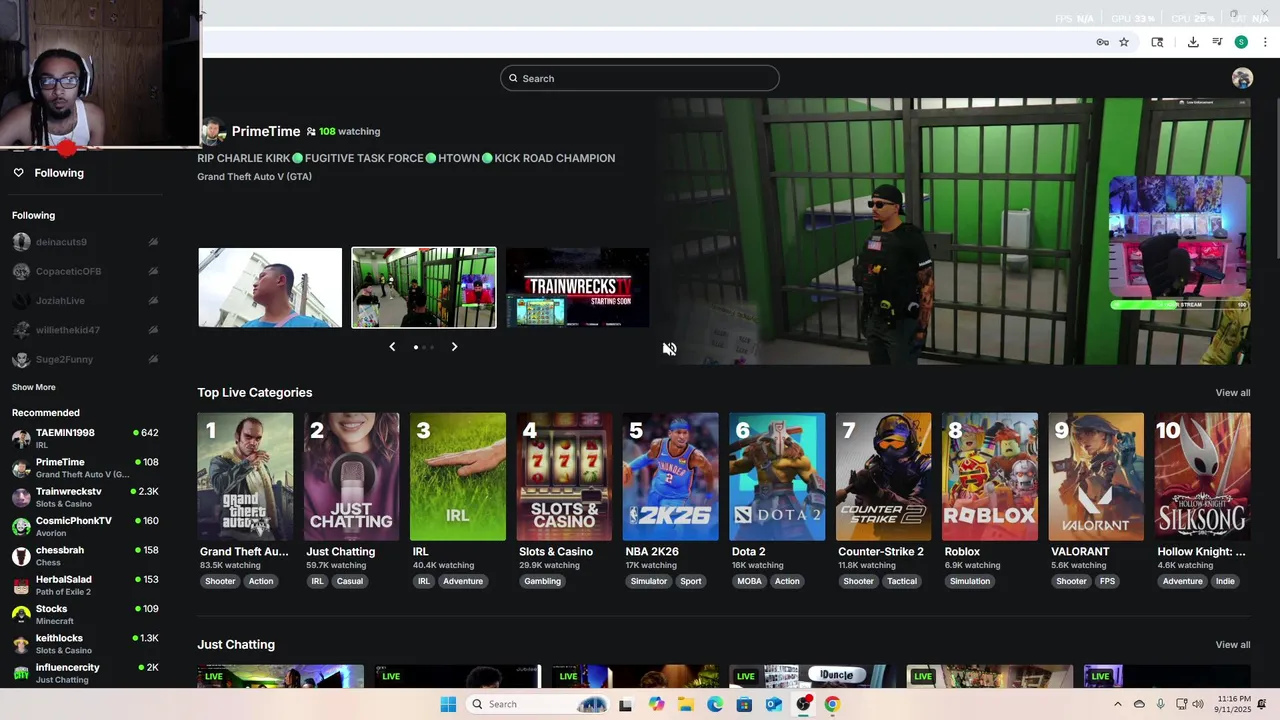Click offline icon beside JoziahLive

(x=153, y=300)
